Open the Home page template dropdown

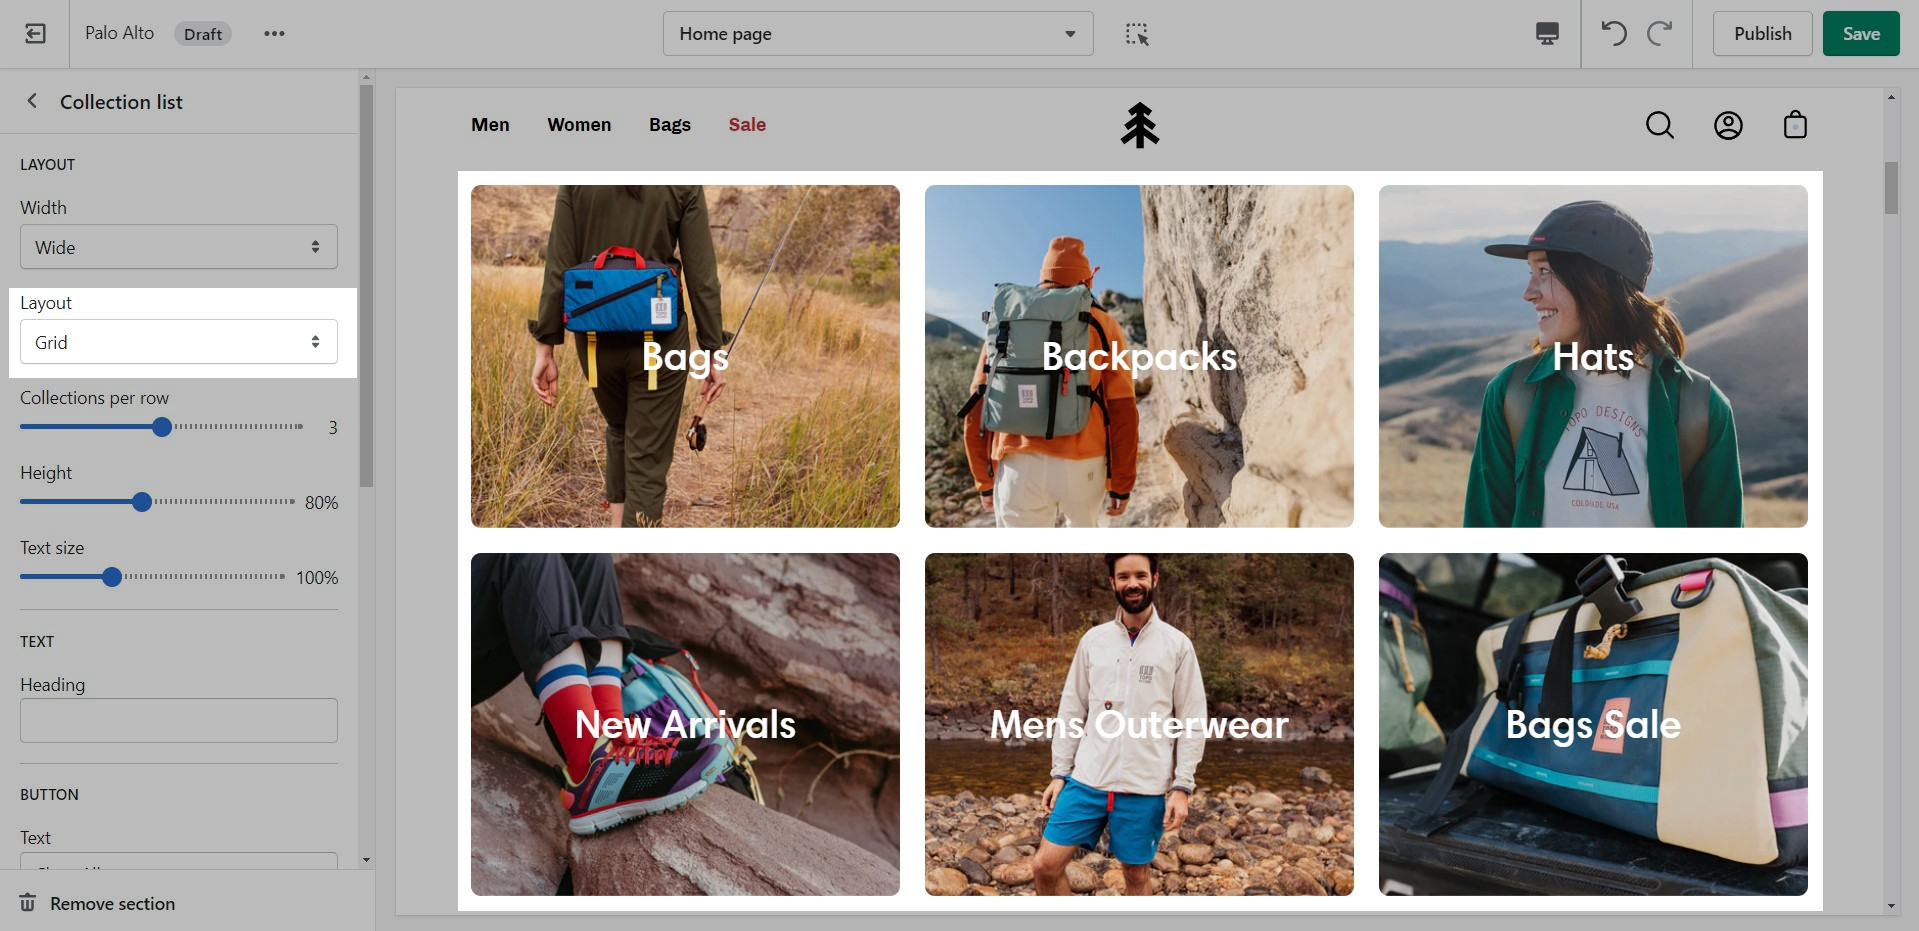tap(877, 34)
